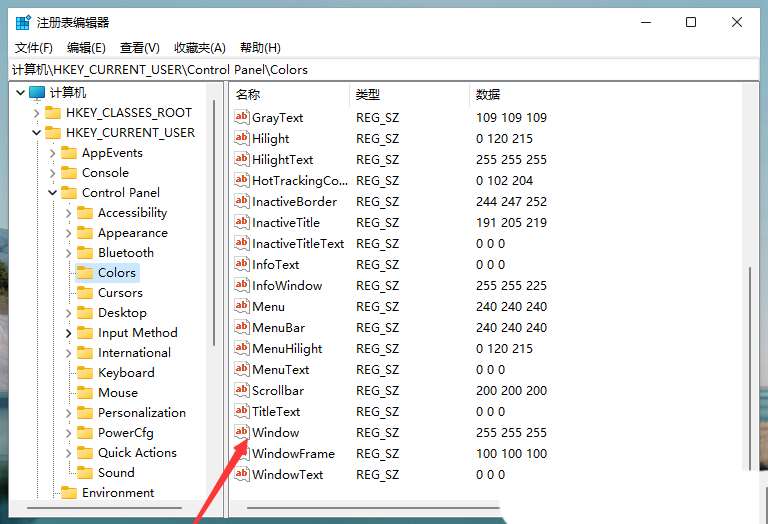
Task: Click the 100 100 100 WindowFrame data
Action: [x=511, y=453]
